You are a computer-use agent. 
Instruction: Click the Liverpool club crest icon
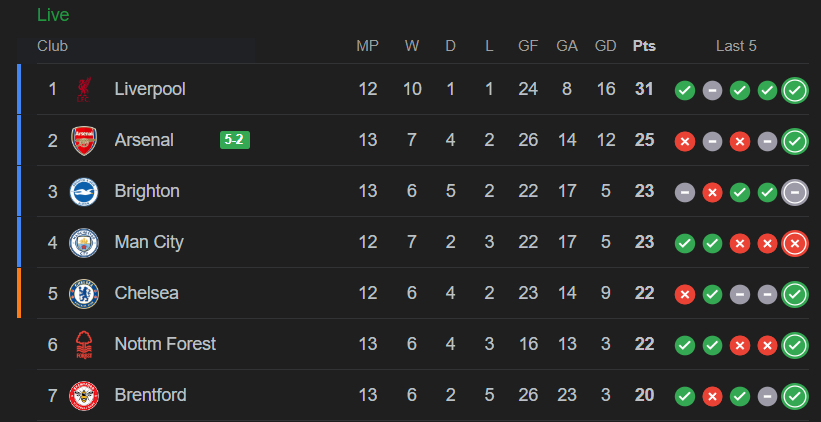pyautogui.click(x=84, y=90)
